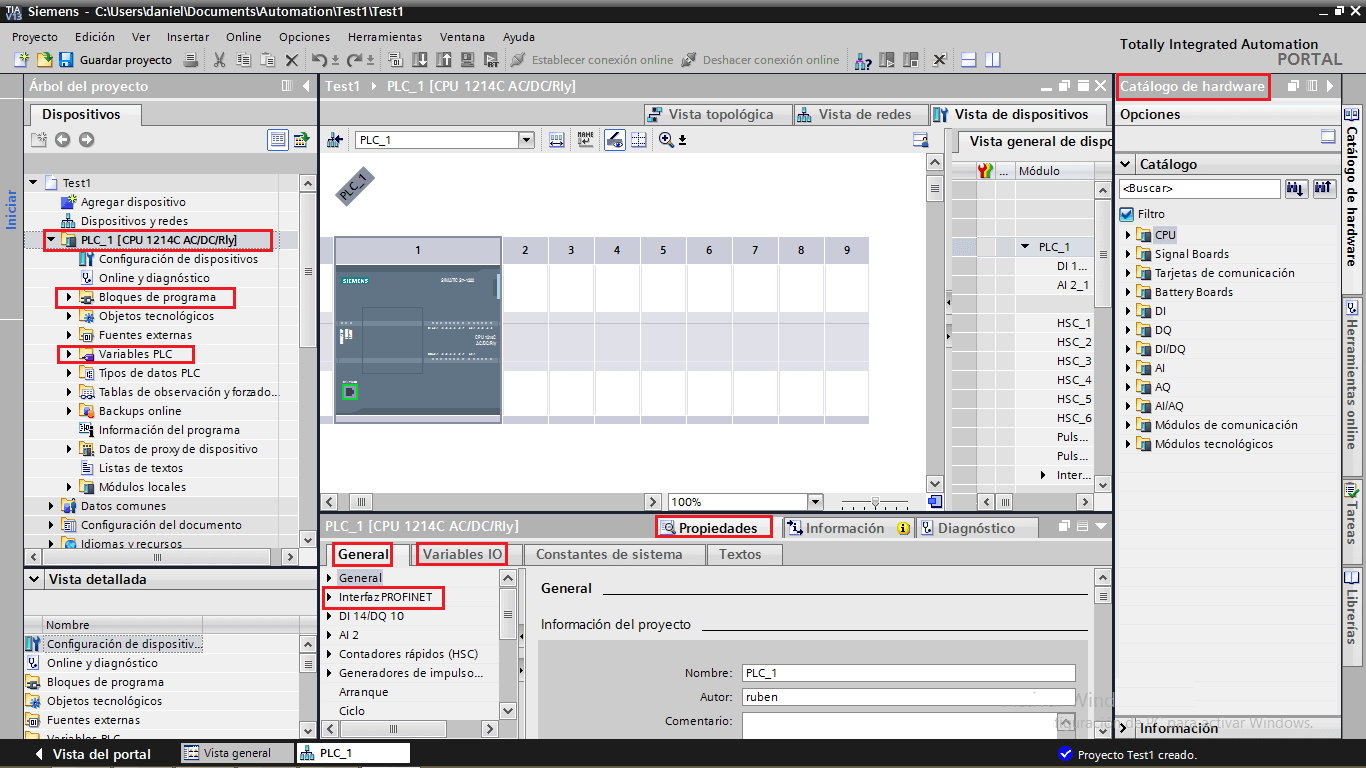
Task: Click the SIMATIC CPU module in slot 1
Action: click(417, 342)
